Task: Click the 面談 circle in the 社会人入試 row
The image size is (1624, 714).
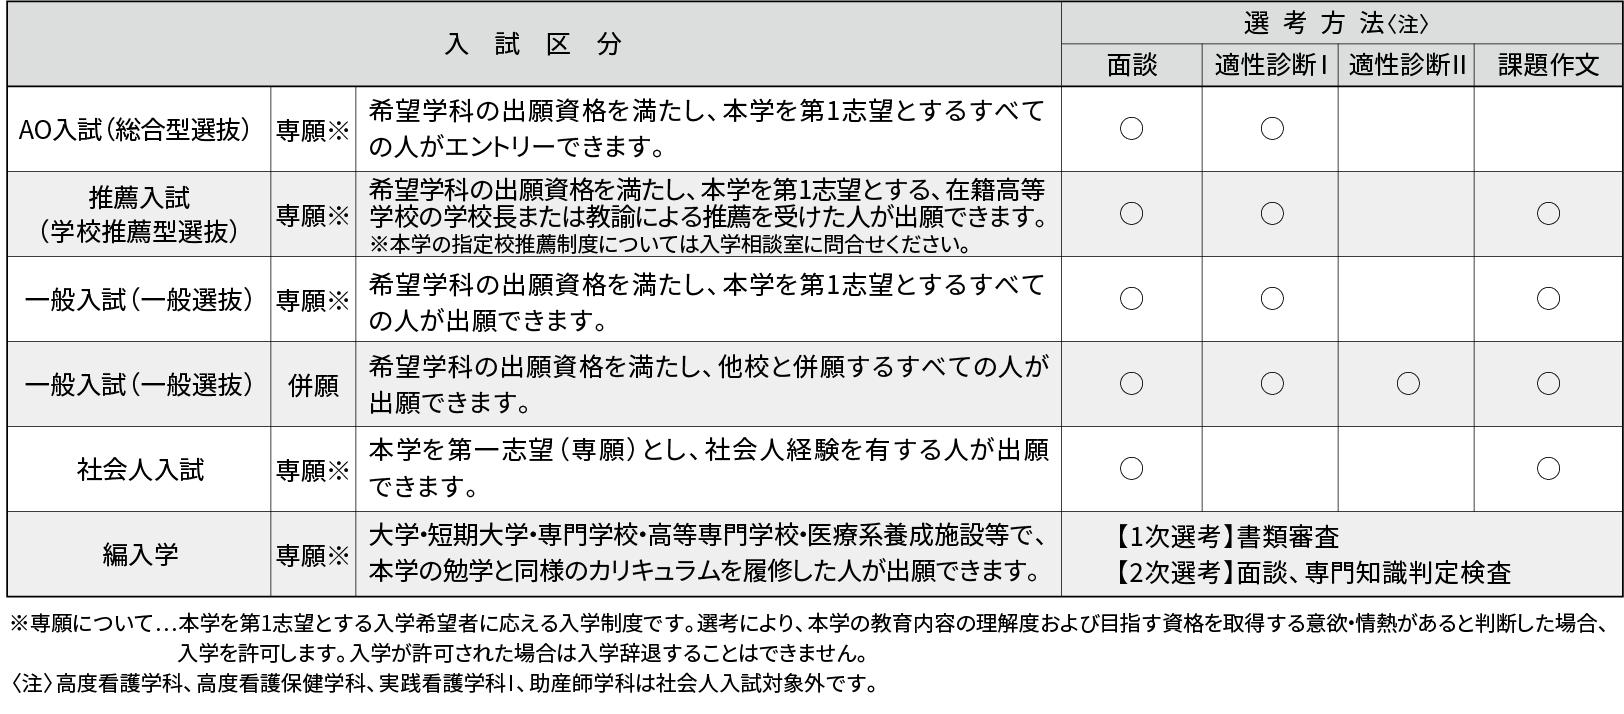Action: tap(1131, 468)
